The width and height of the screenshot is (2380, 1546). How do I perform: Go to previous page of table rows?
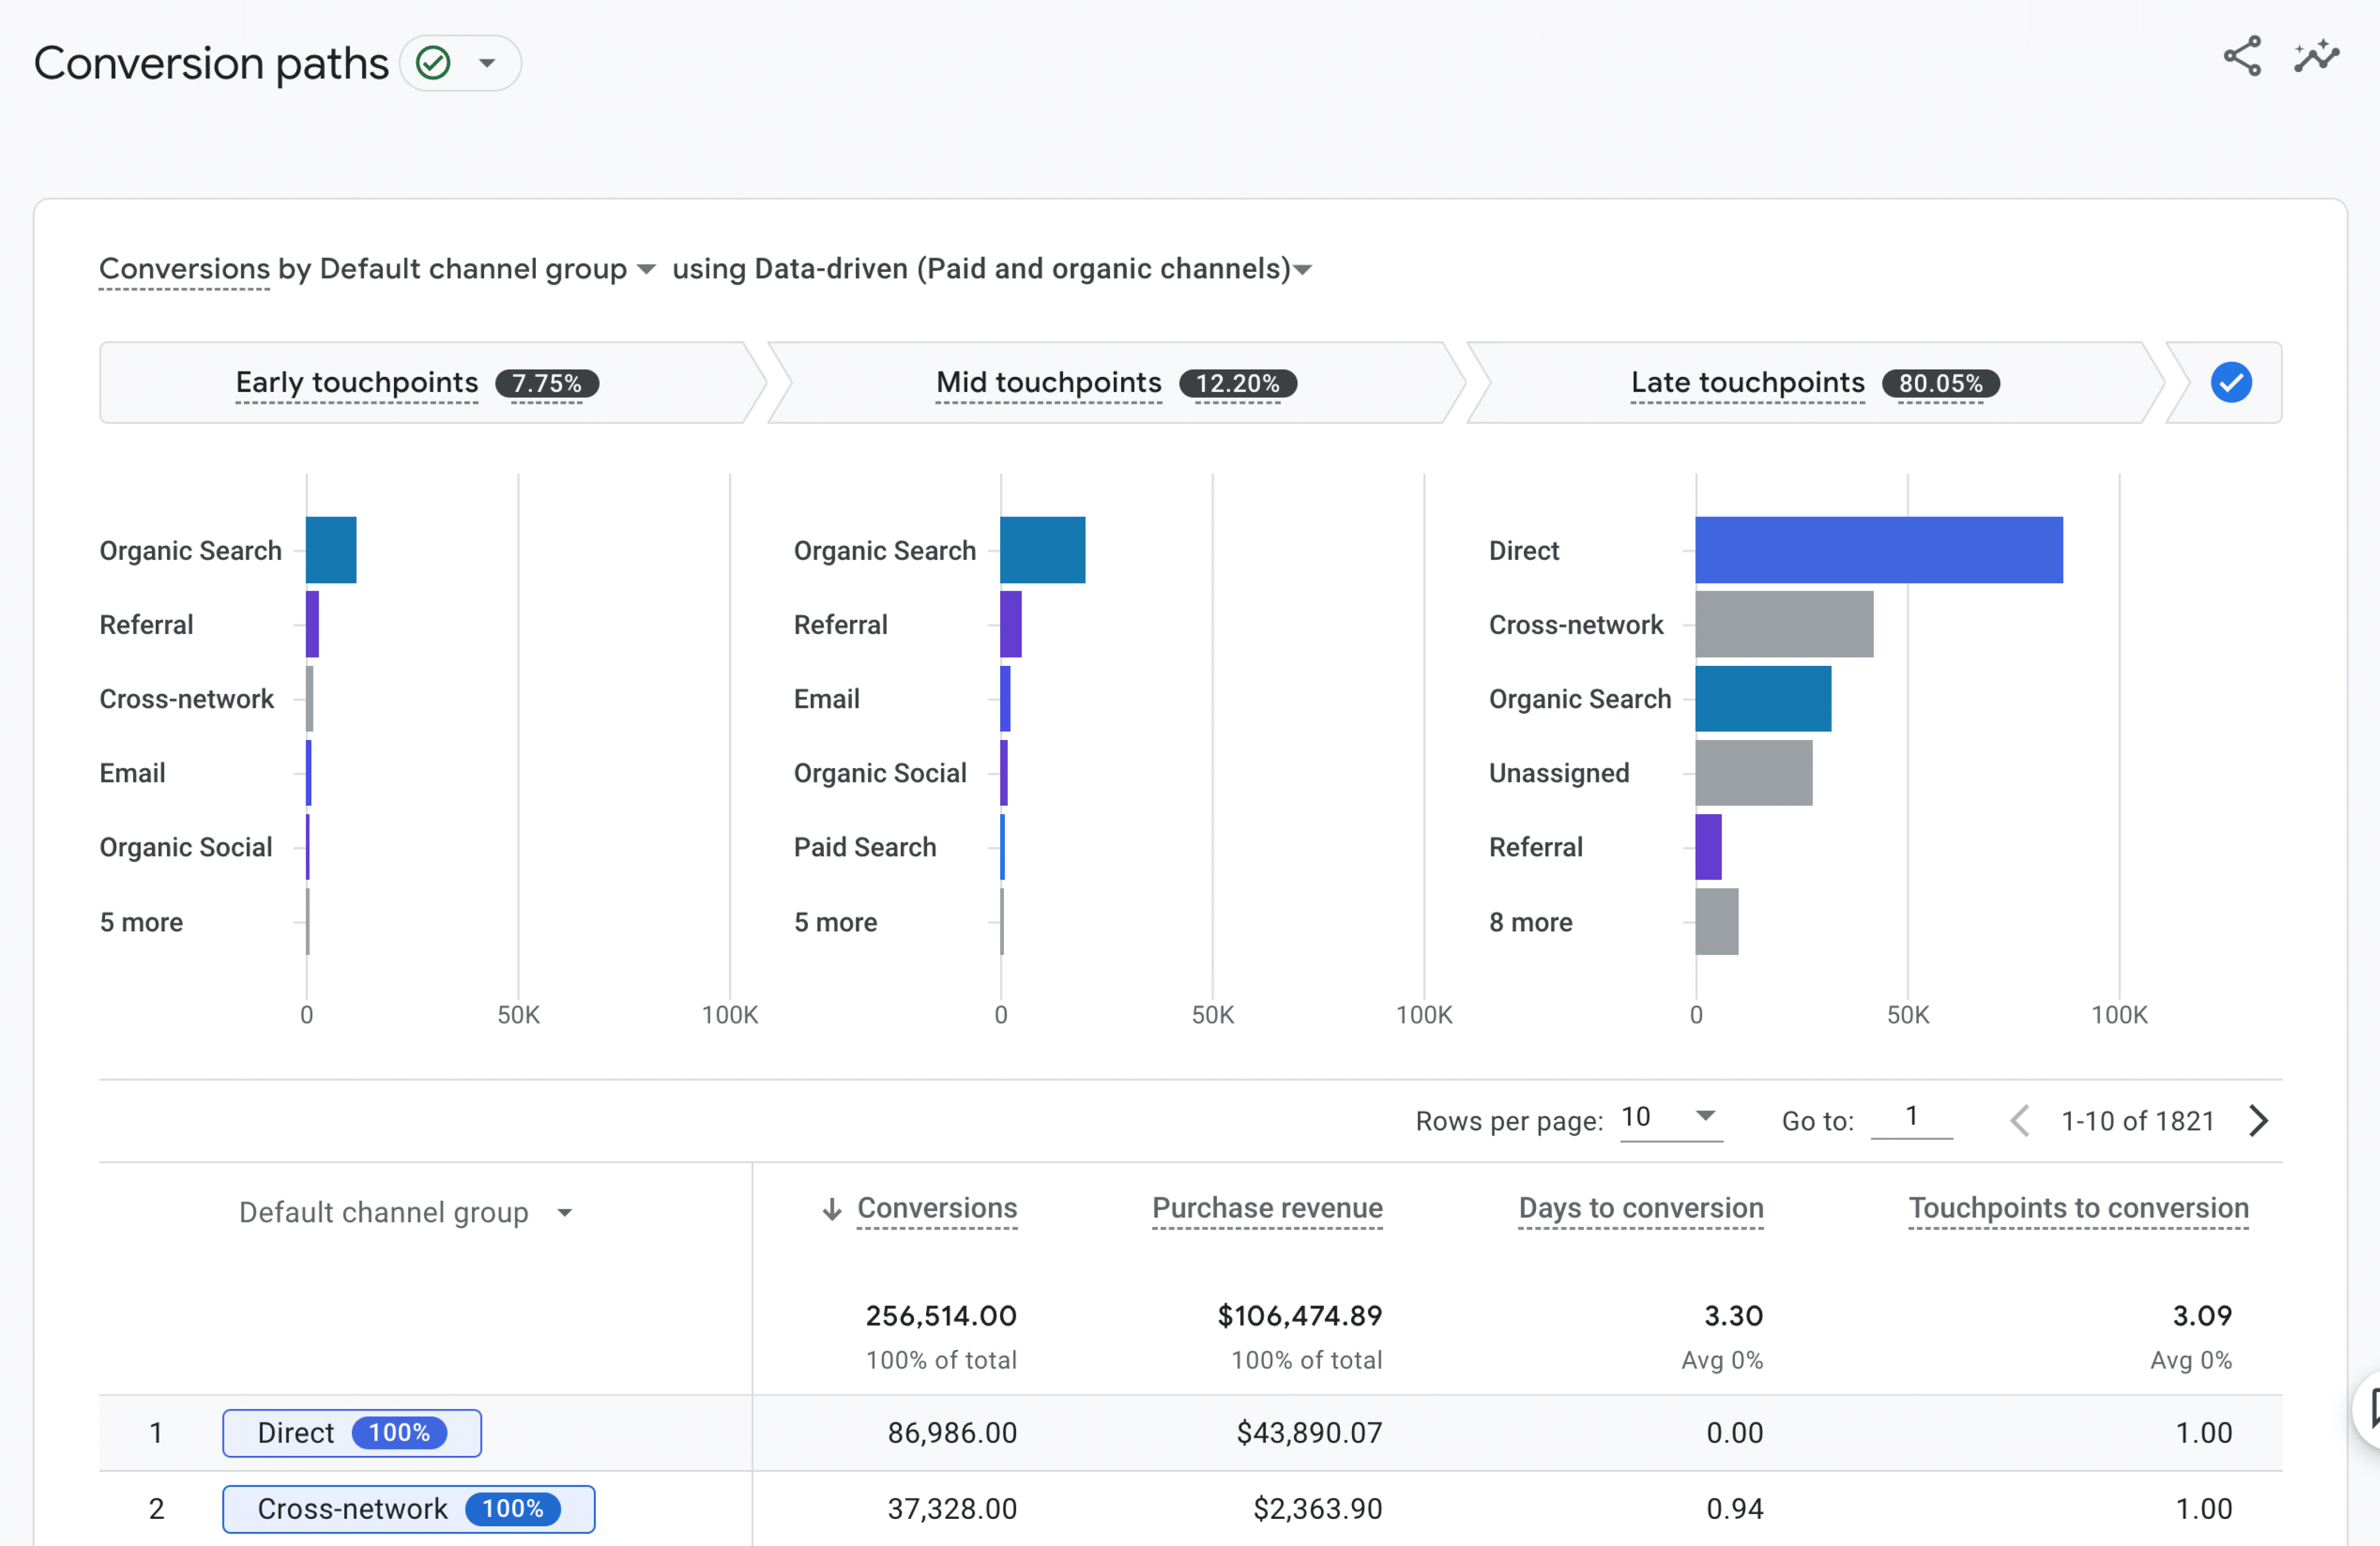(2019, 1121)
